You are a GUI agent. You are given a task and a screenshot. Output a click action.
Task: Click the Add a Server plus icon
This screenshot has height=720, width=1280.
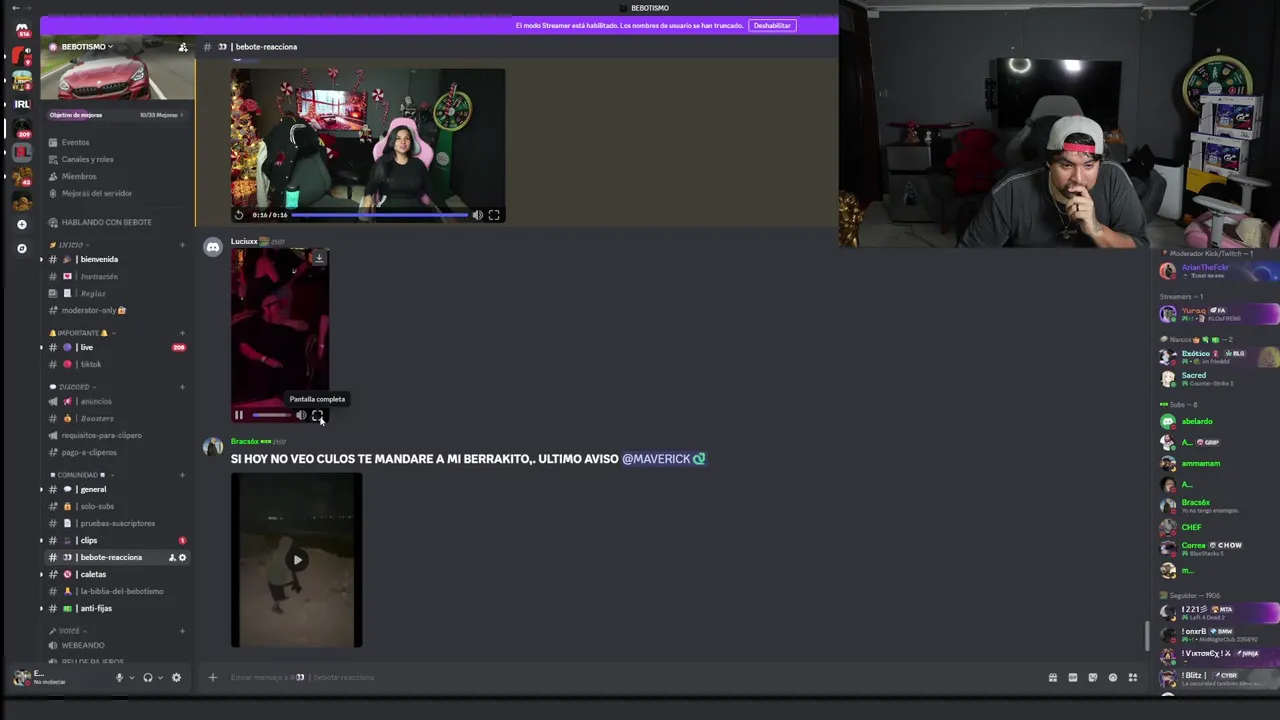(x=21, y=224)
